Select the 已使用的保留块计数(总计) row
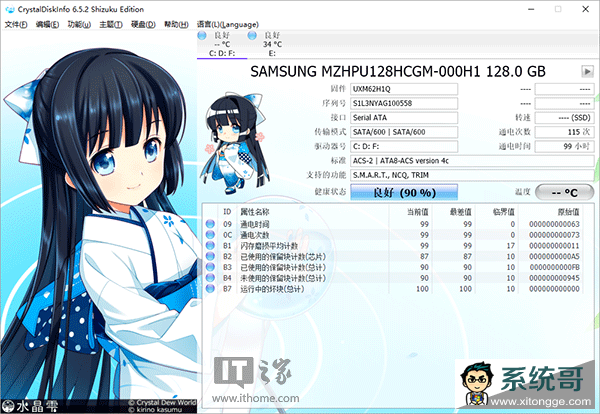600x414 pixels. [393, 267]
